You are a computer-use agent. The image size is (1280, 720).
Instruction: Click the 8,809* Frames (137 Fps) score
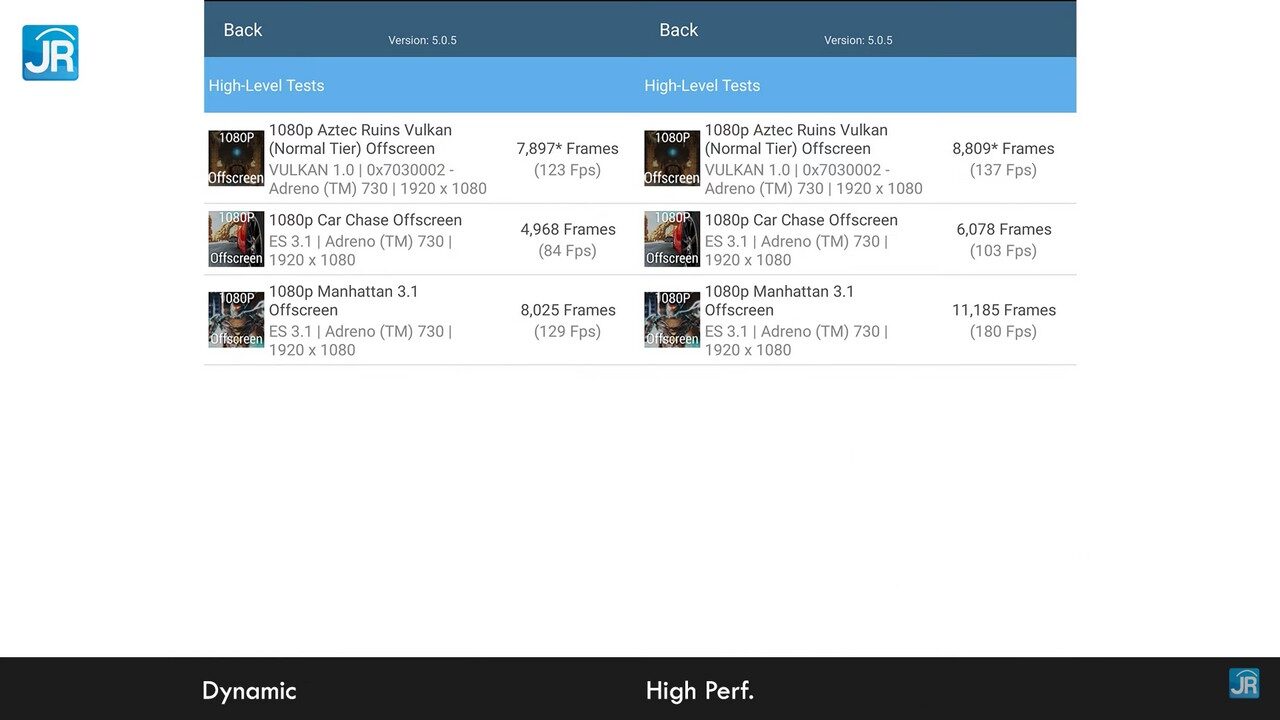coord(1003,159)
